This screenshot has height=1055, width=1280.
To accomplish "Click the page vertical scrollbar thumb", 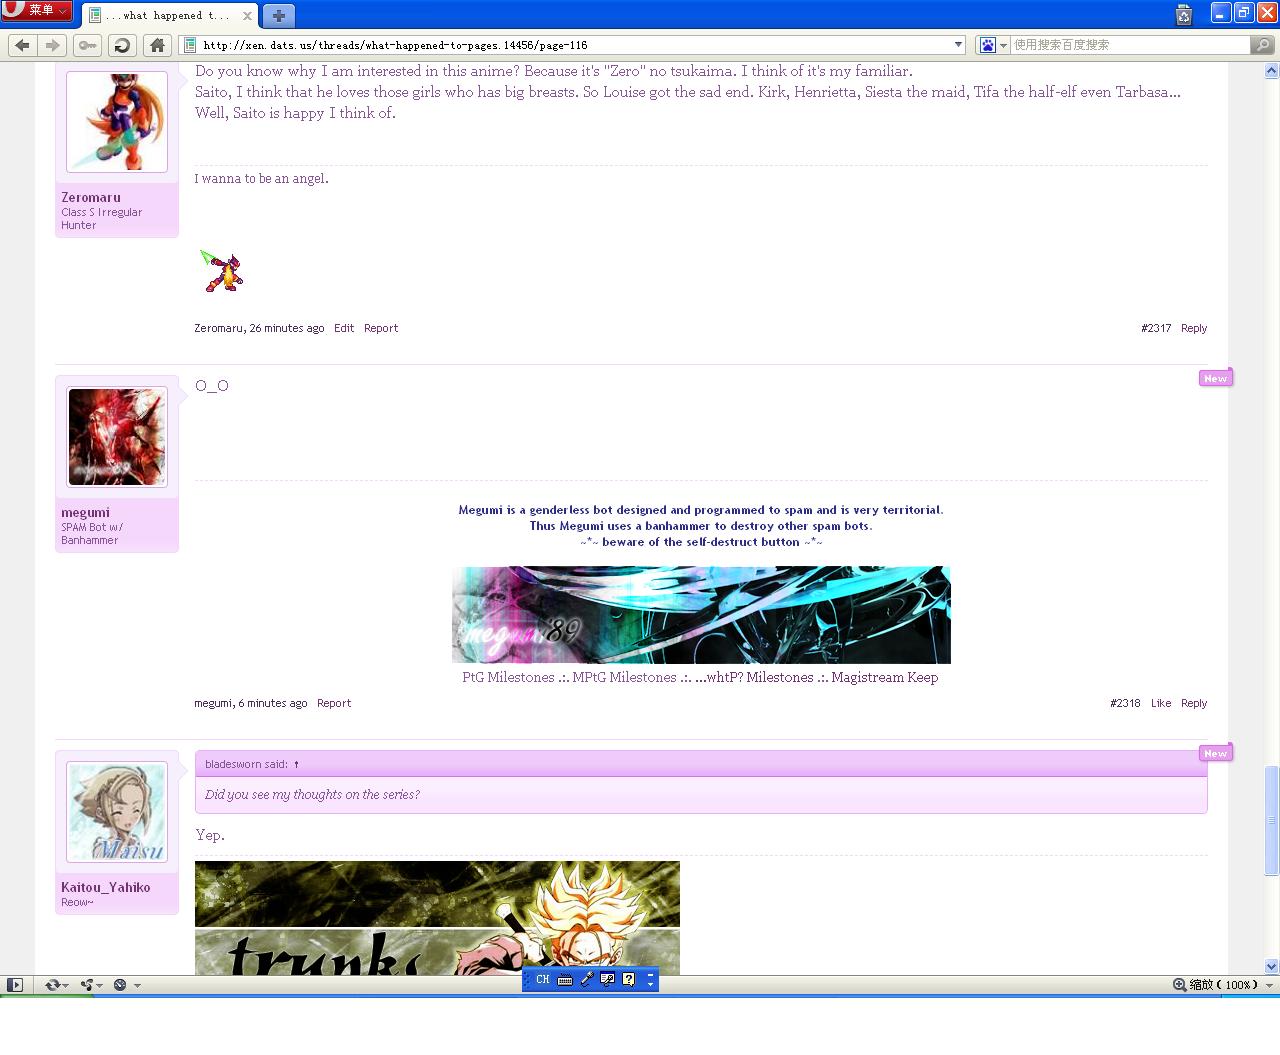I will pyautogui.click(x=1272, y=820).
